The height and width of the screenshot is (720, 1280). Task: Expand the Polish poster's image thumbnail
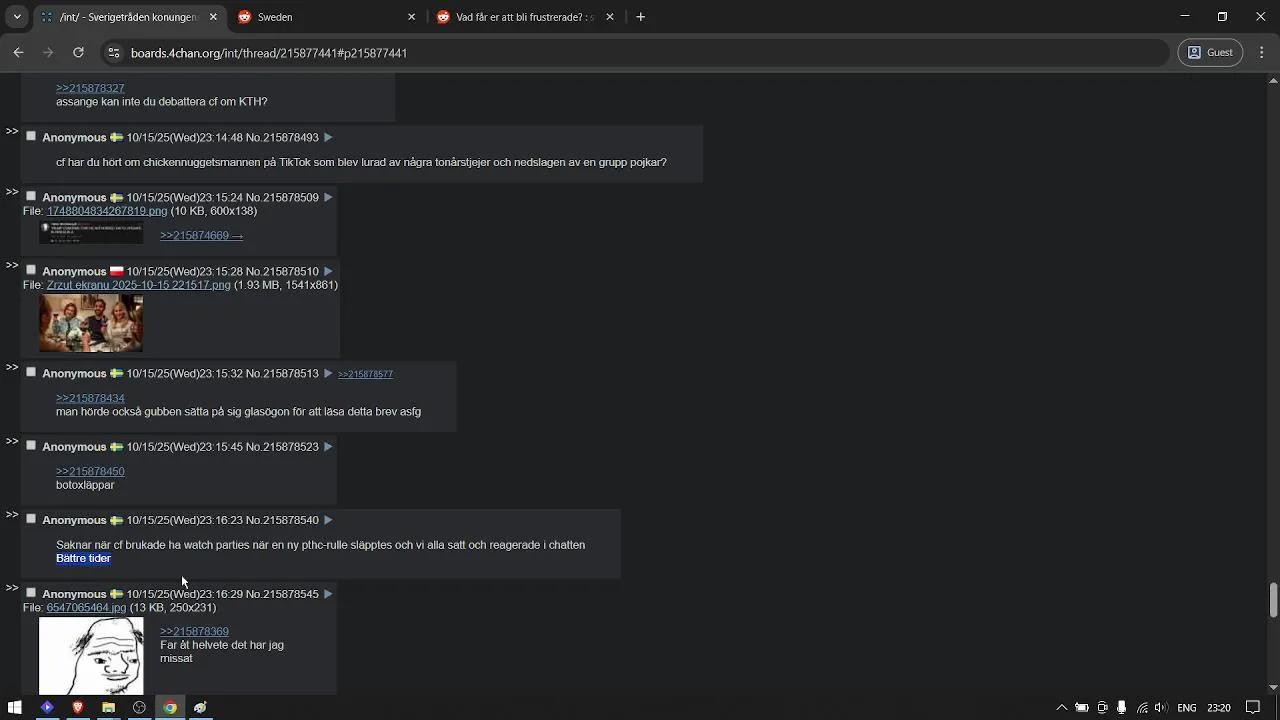(91, 323)
